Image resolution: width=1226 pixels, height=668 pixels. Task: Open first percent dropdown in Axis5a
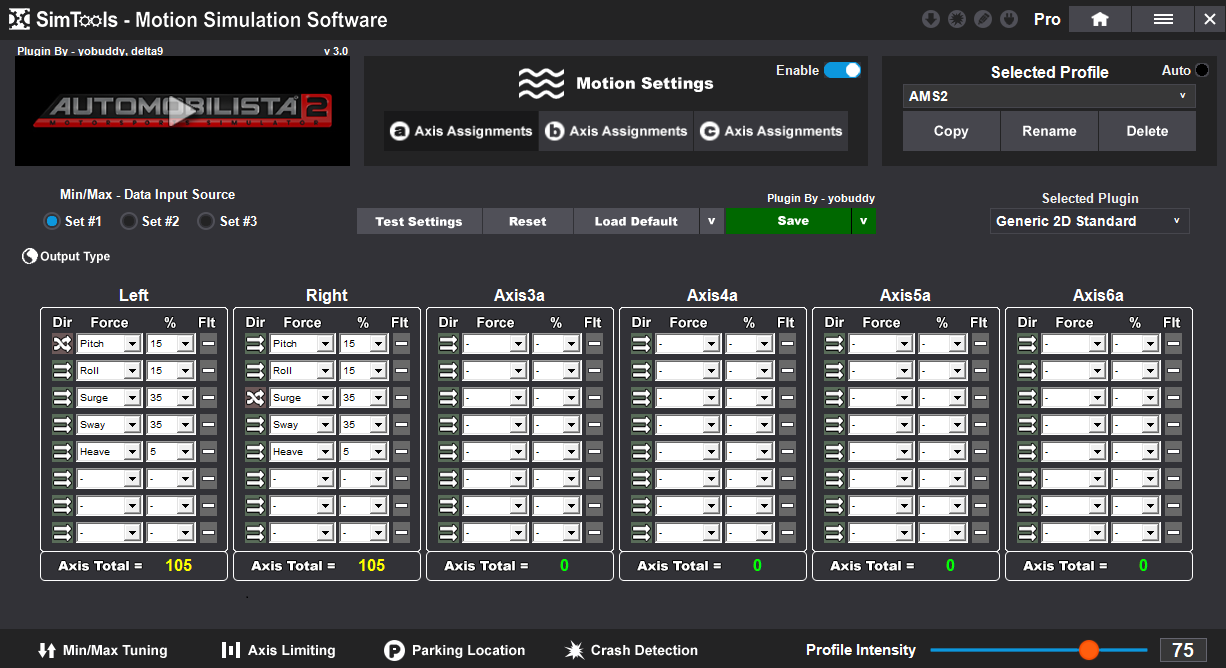tap(942, 344)
